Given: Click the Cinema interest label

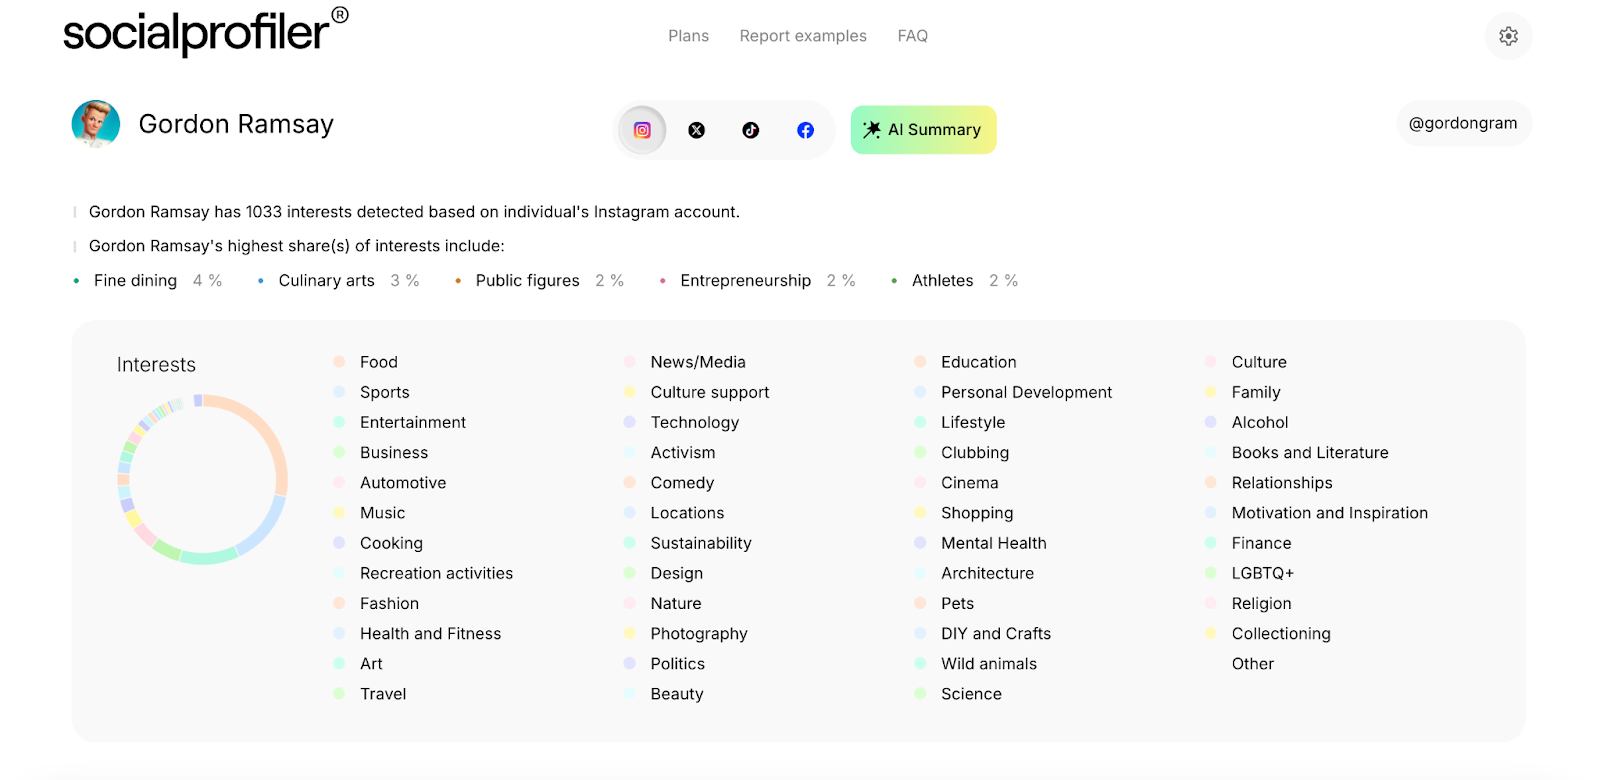Looking at the screenshot, I should pyautogui.click(x=970, y=483).
